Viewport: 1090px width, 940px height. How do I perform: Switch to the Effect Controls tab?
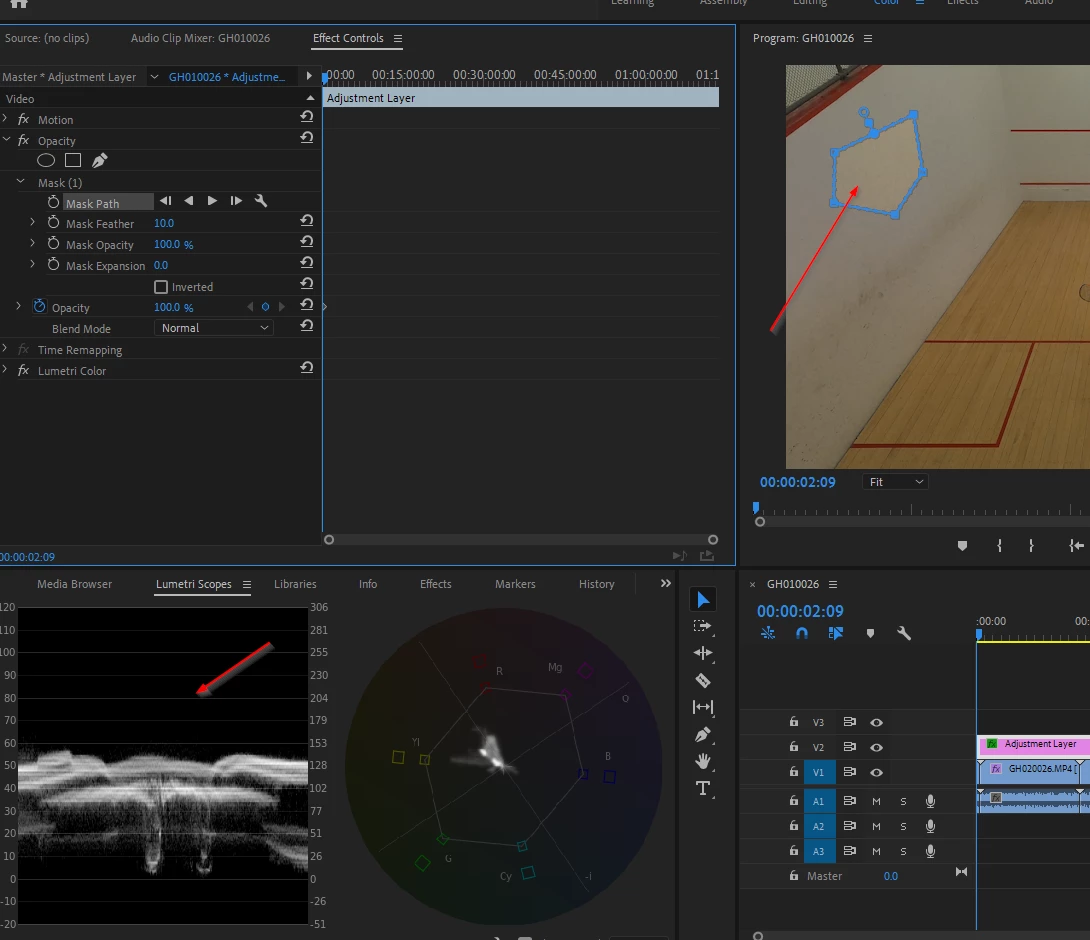click(x=348, y=38)
